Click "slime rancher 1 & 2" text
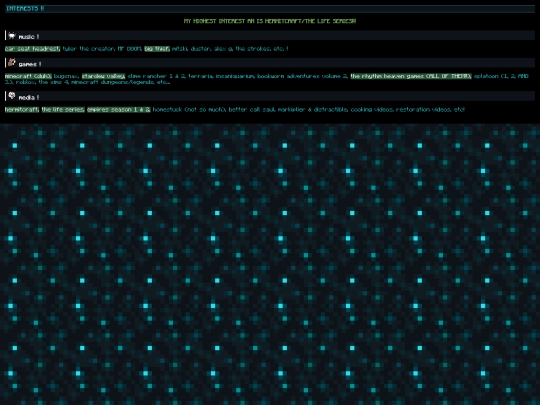The width and height of the screenshot is (540, 405). 156,76
